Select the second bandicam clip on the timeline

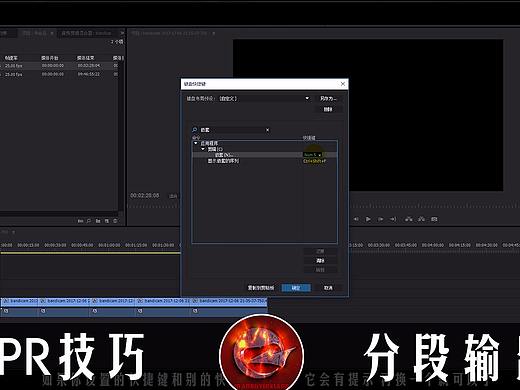64,301
